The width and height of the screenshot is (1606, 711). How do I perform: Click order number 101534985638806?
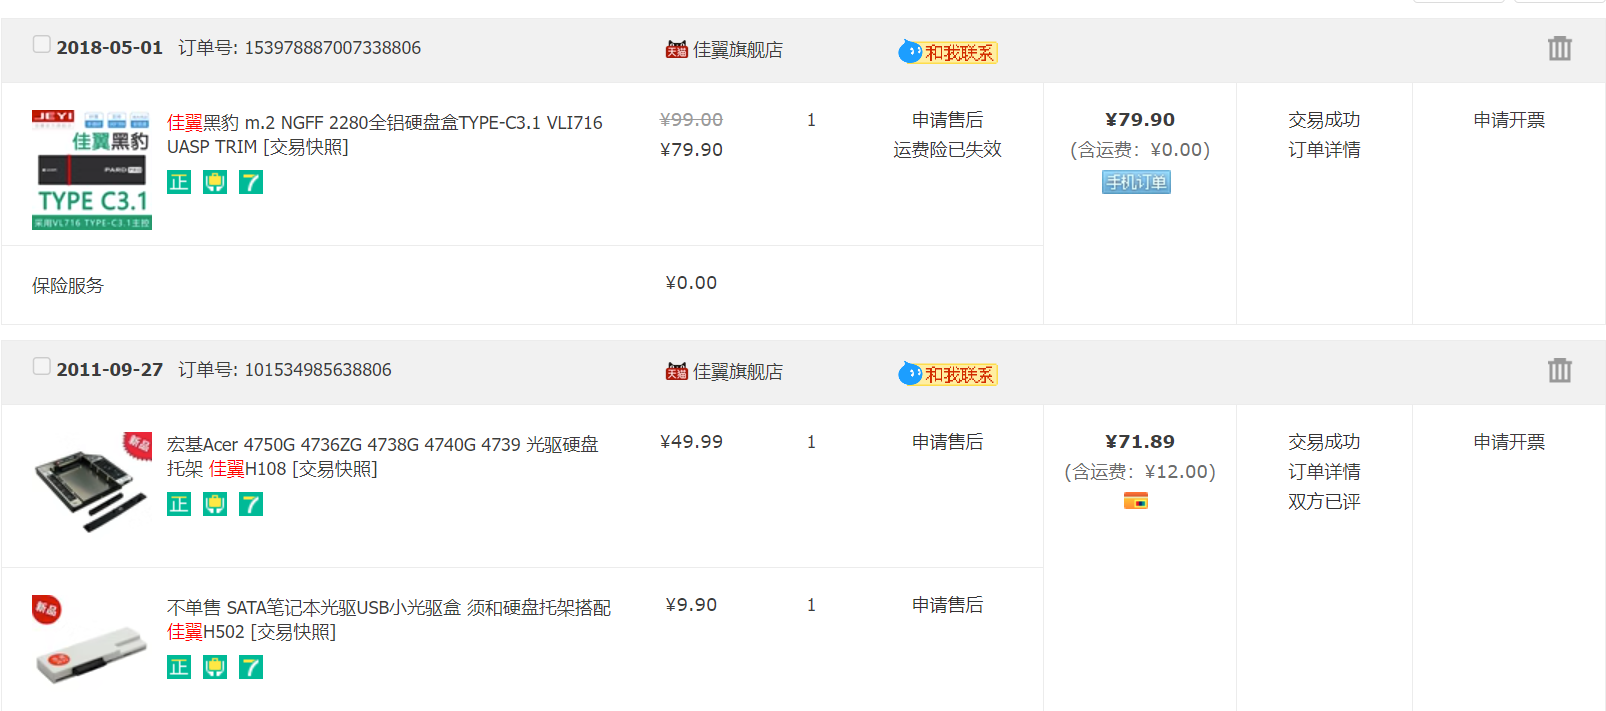(x=318, y=370)
